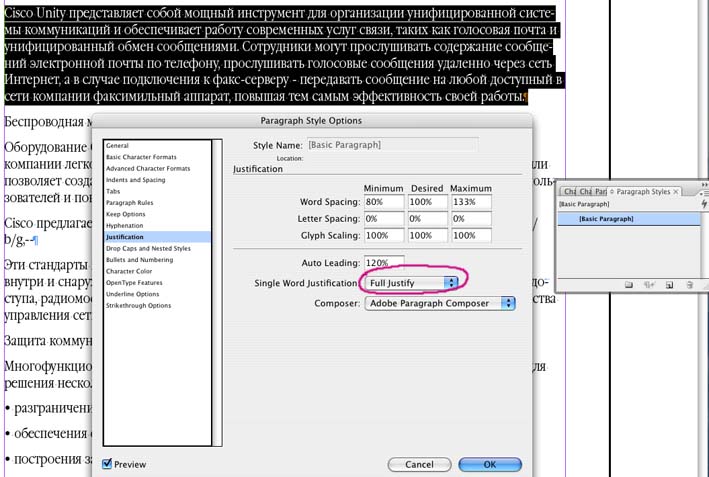This screenshot has height=477, width=709.
Task: Select Hyphenation category
Action: coord(124,225)
